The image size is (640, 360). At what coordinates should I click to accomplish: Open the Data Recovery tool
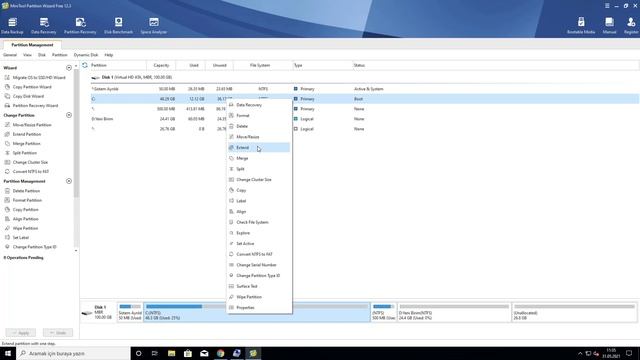click(x=44, y=26)
